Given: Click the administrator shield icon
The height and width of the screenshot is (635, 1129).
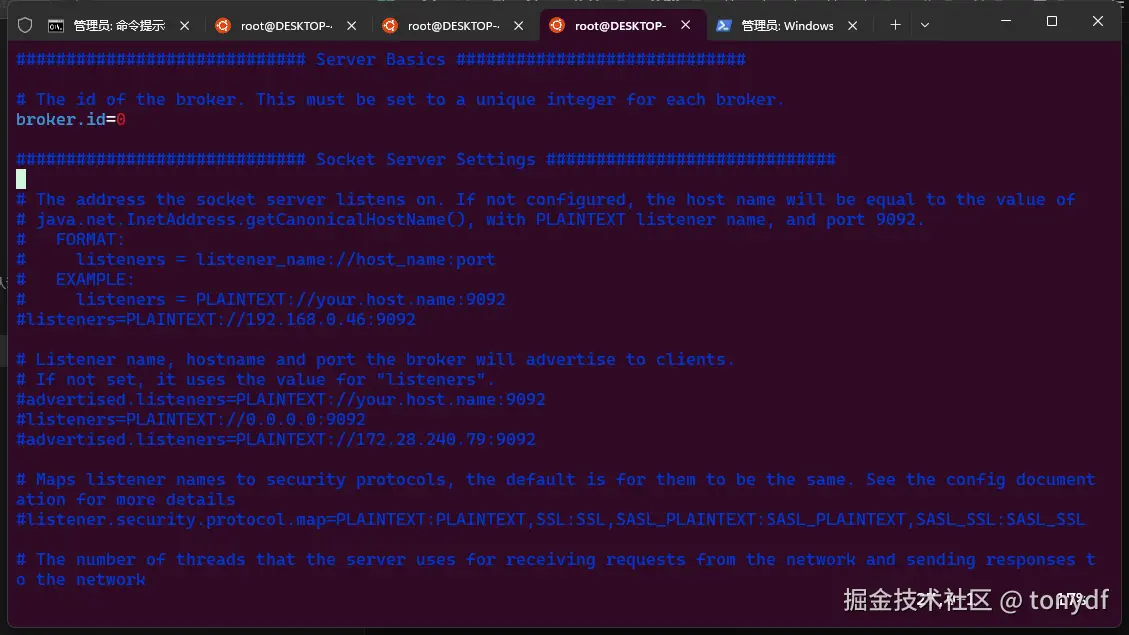Looking at the screenshot, I should 25,25.
